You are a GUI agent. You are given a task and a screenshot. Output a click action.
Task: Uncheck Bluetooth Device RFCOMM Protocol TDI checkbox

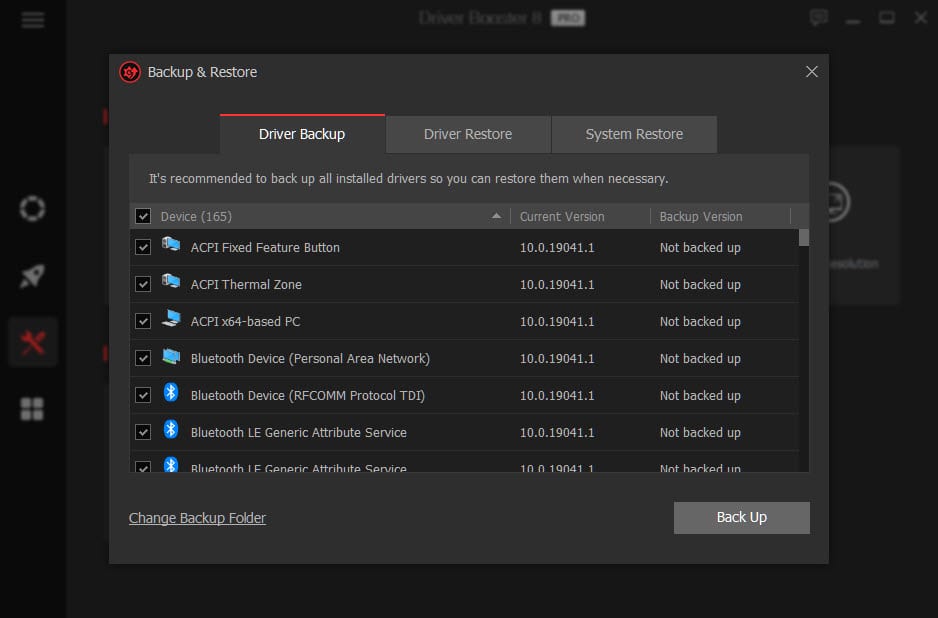click(x=143, y=395)
